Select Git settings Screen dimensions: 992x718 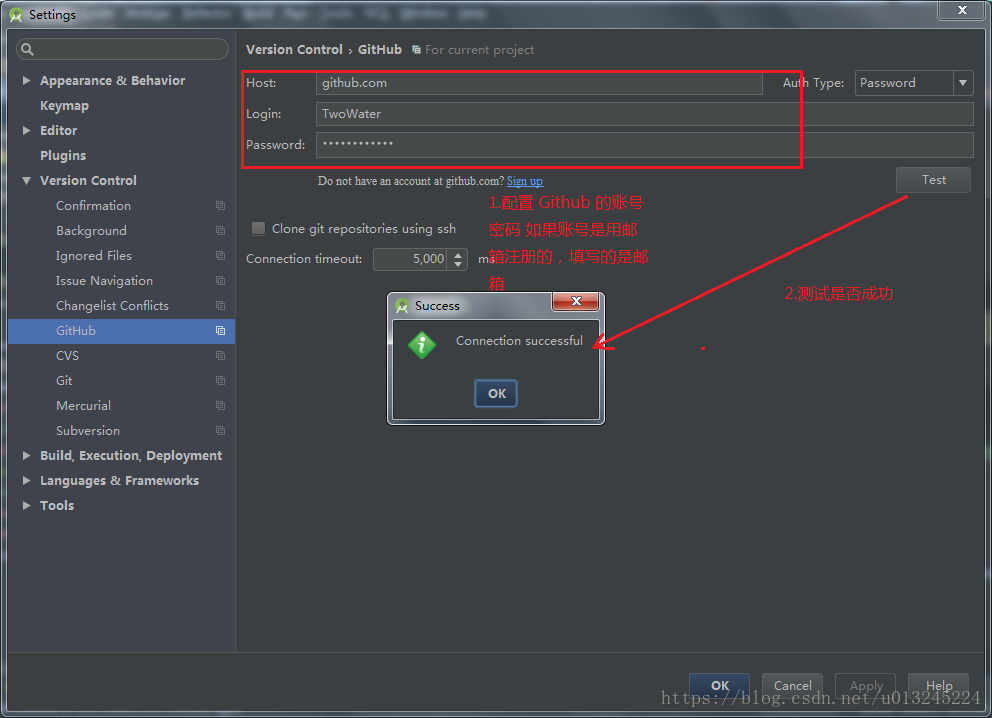[x=64, y=381]
